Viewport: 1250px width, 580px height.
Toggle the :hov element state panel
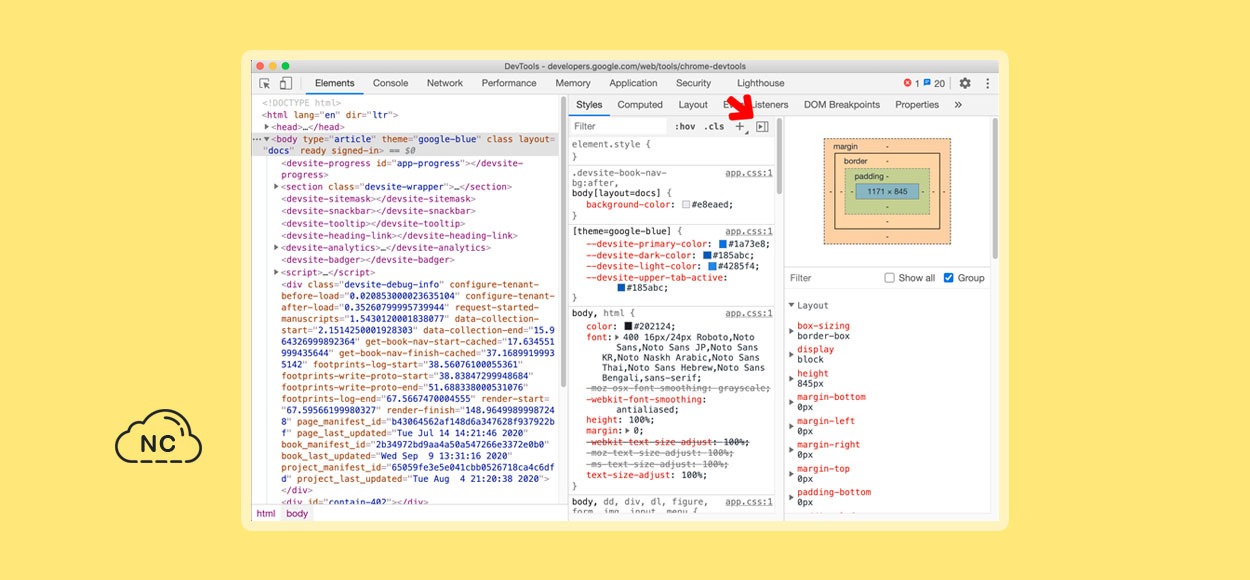[x=685, y=127]
